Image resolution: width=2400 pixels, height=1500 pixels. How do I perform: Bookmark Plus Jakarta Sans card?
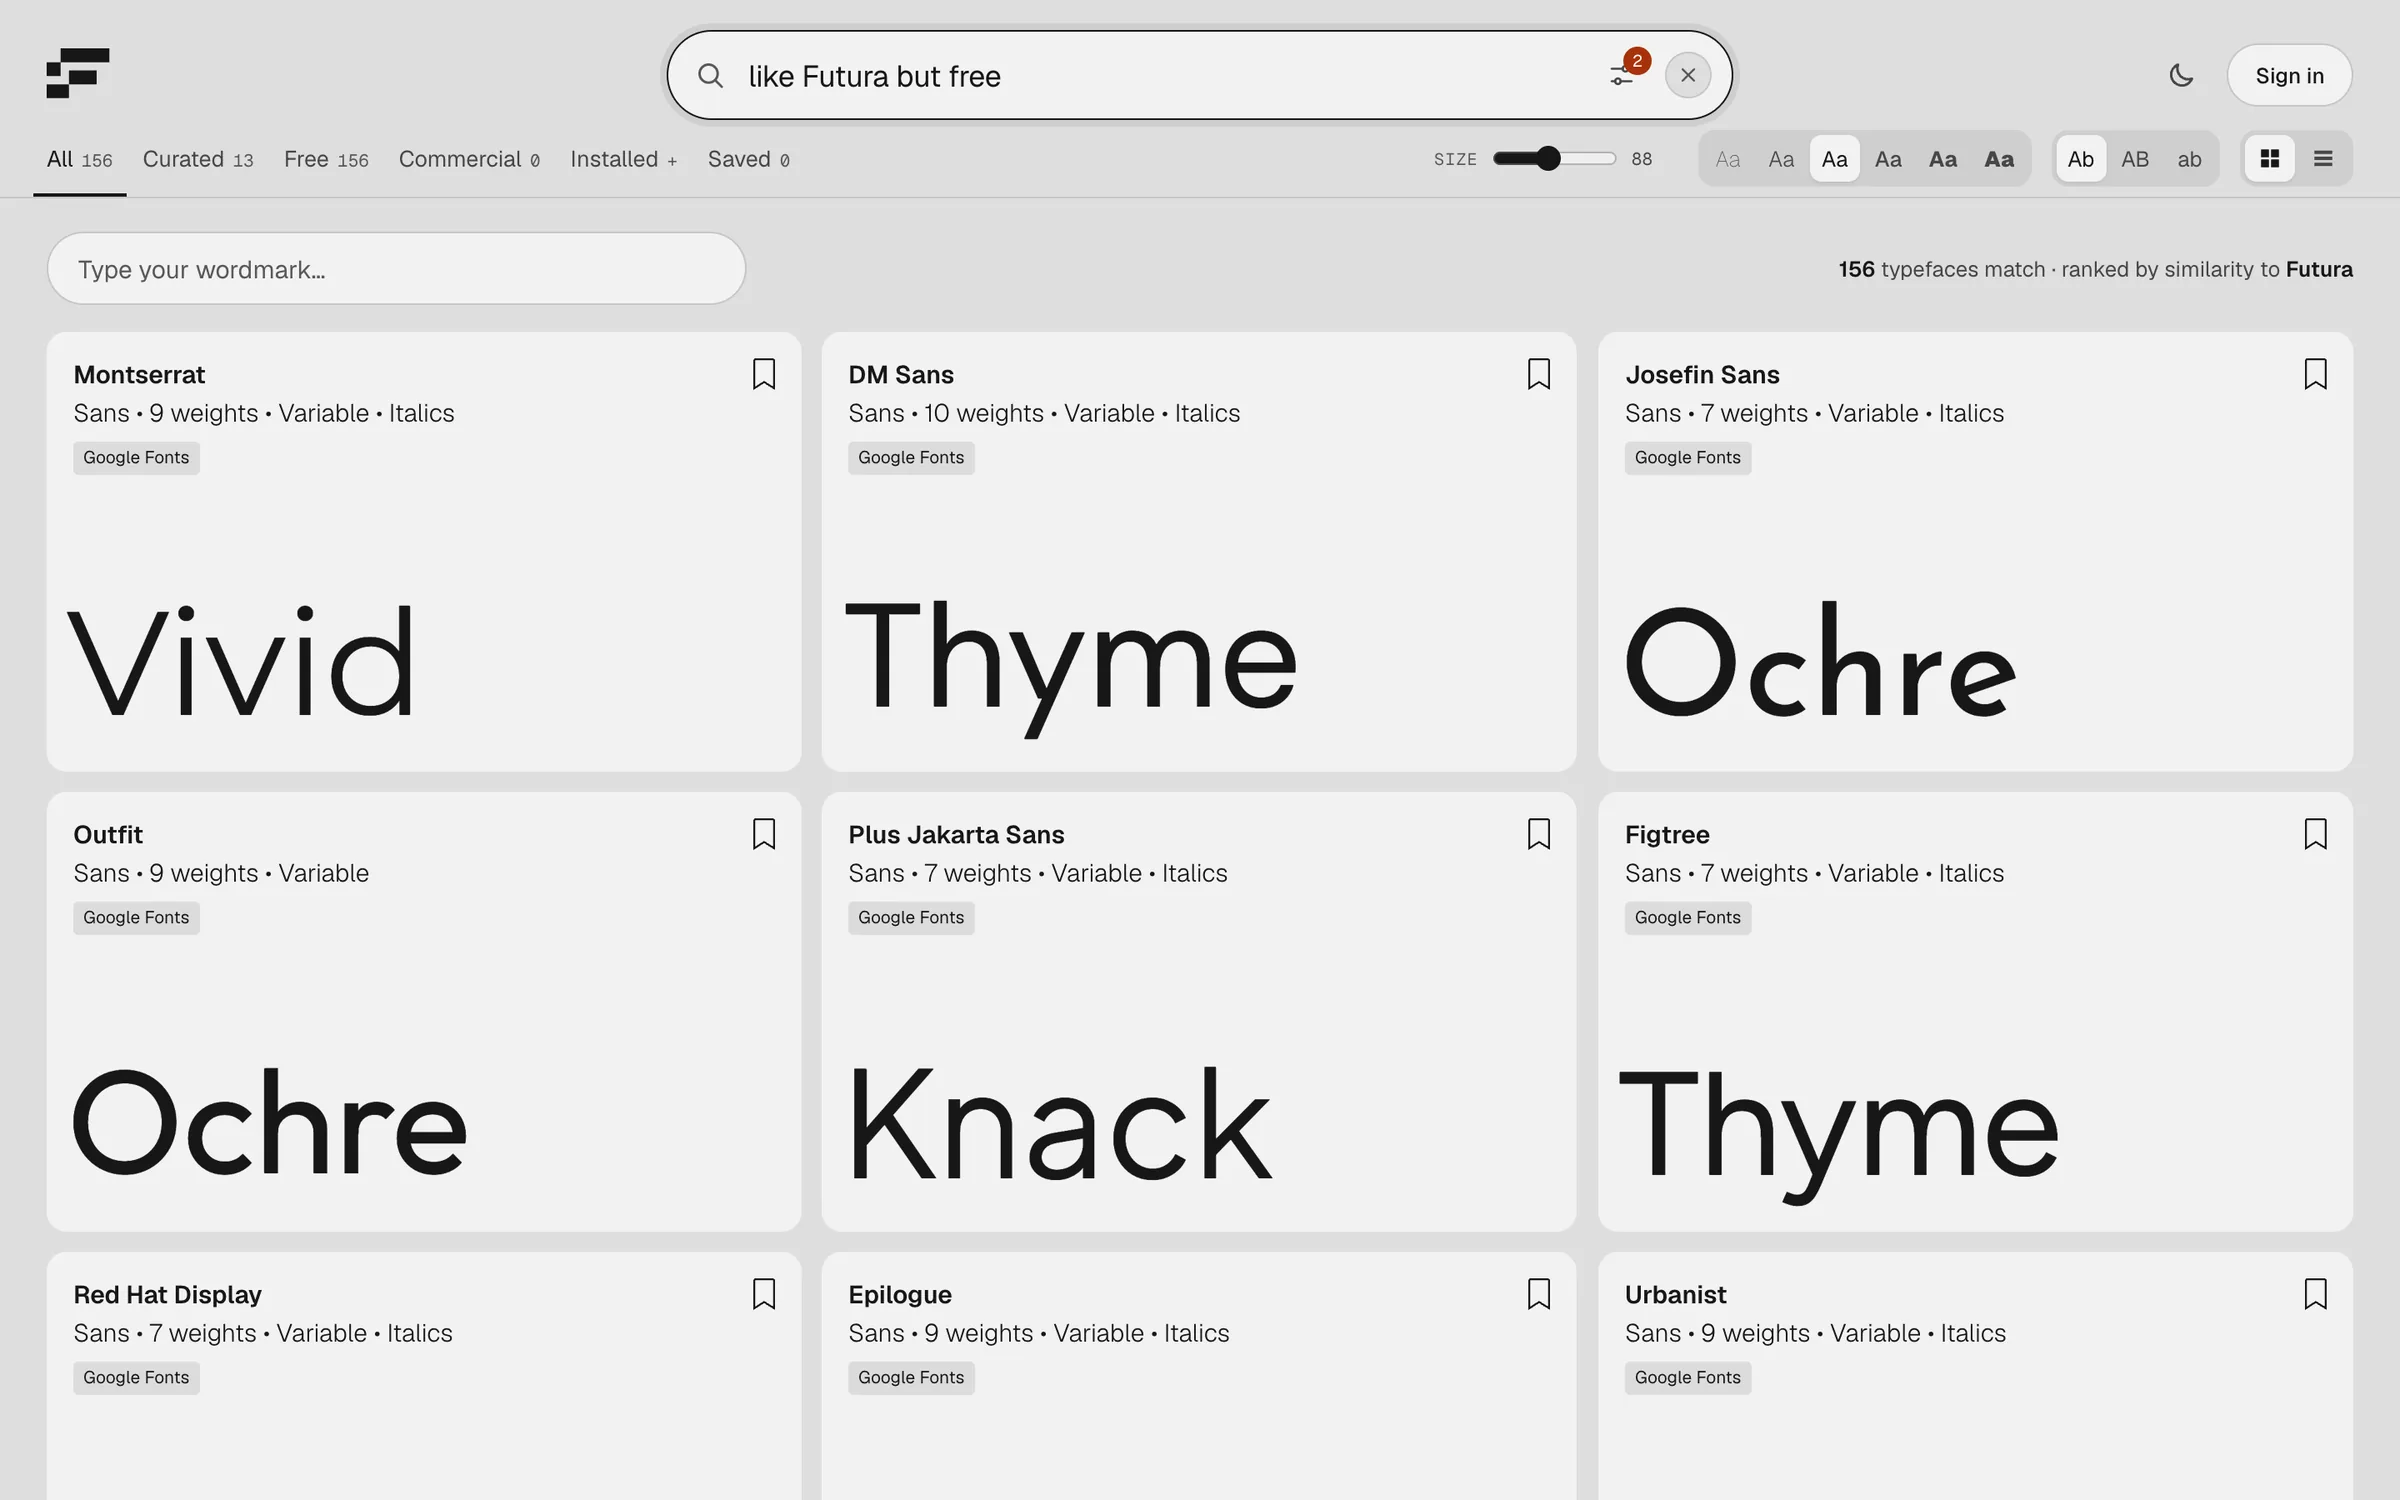[1539, 834]
